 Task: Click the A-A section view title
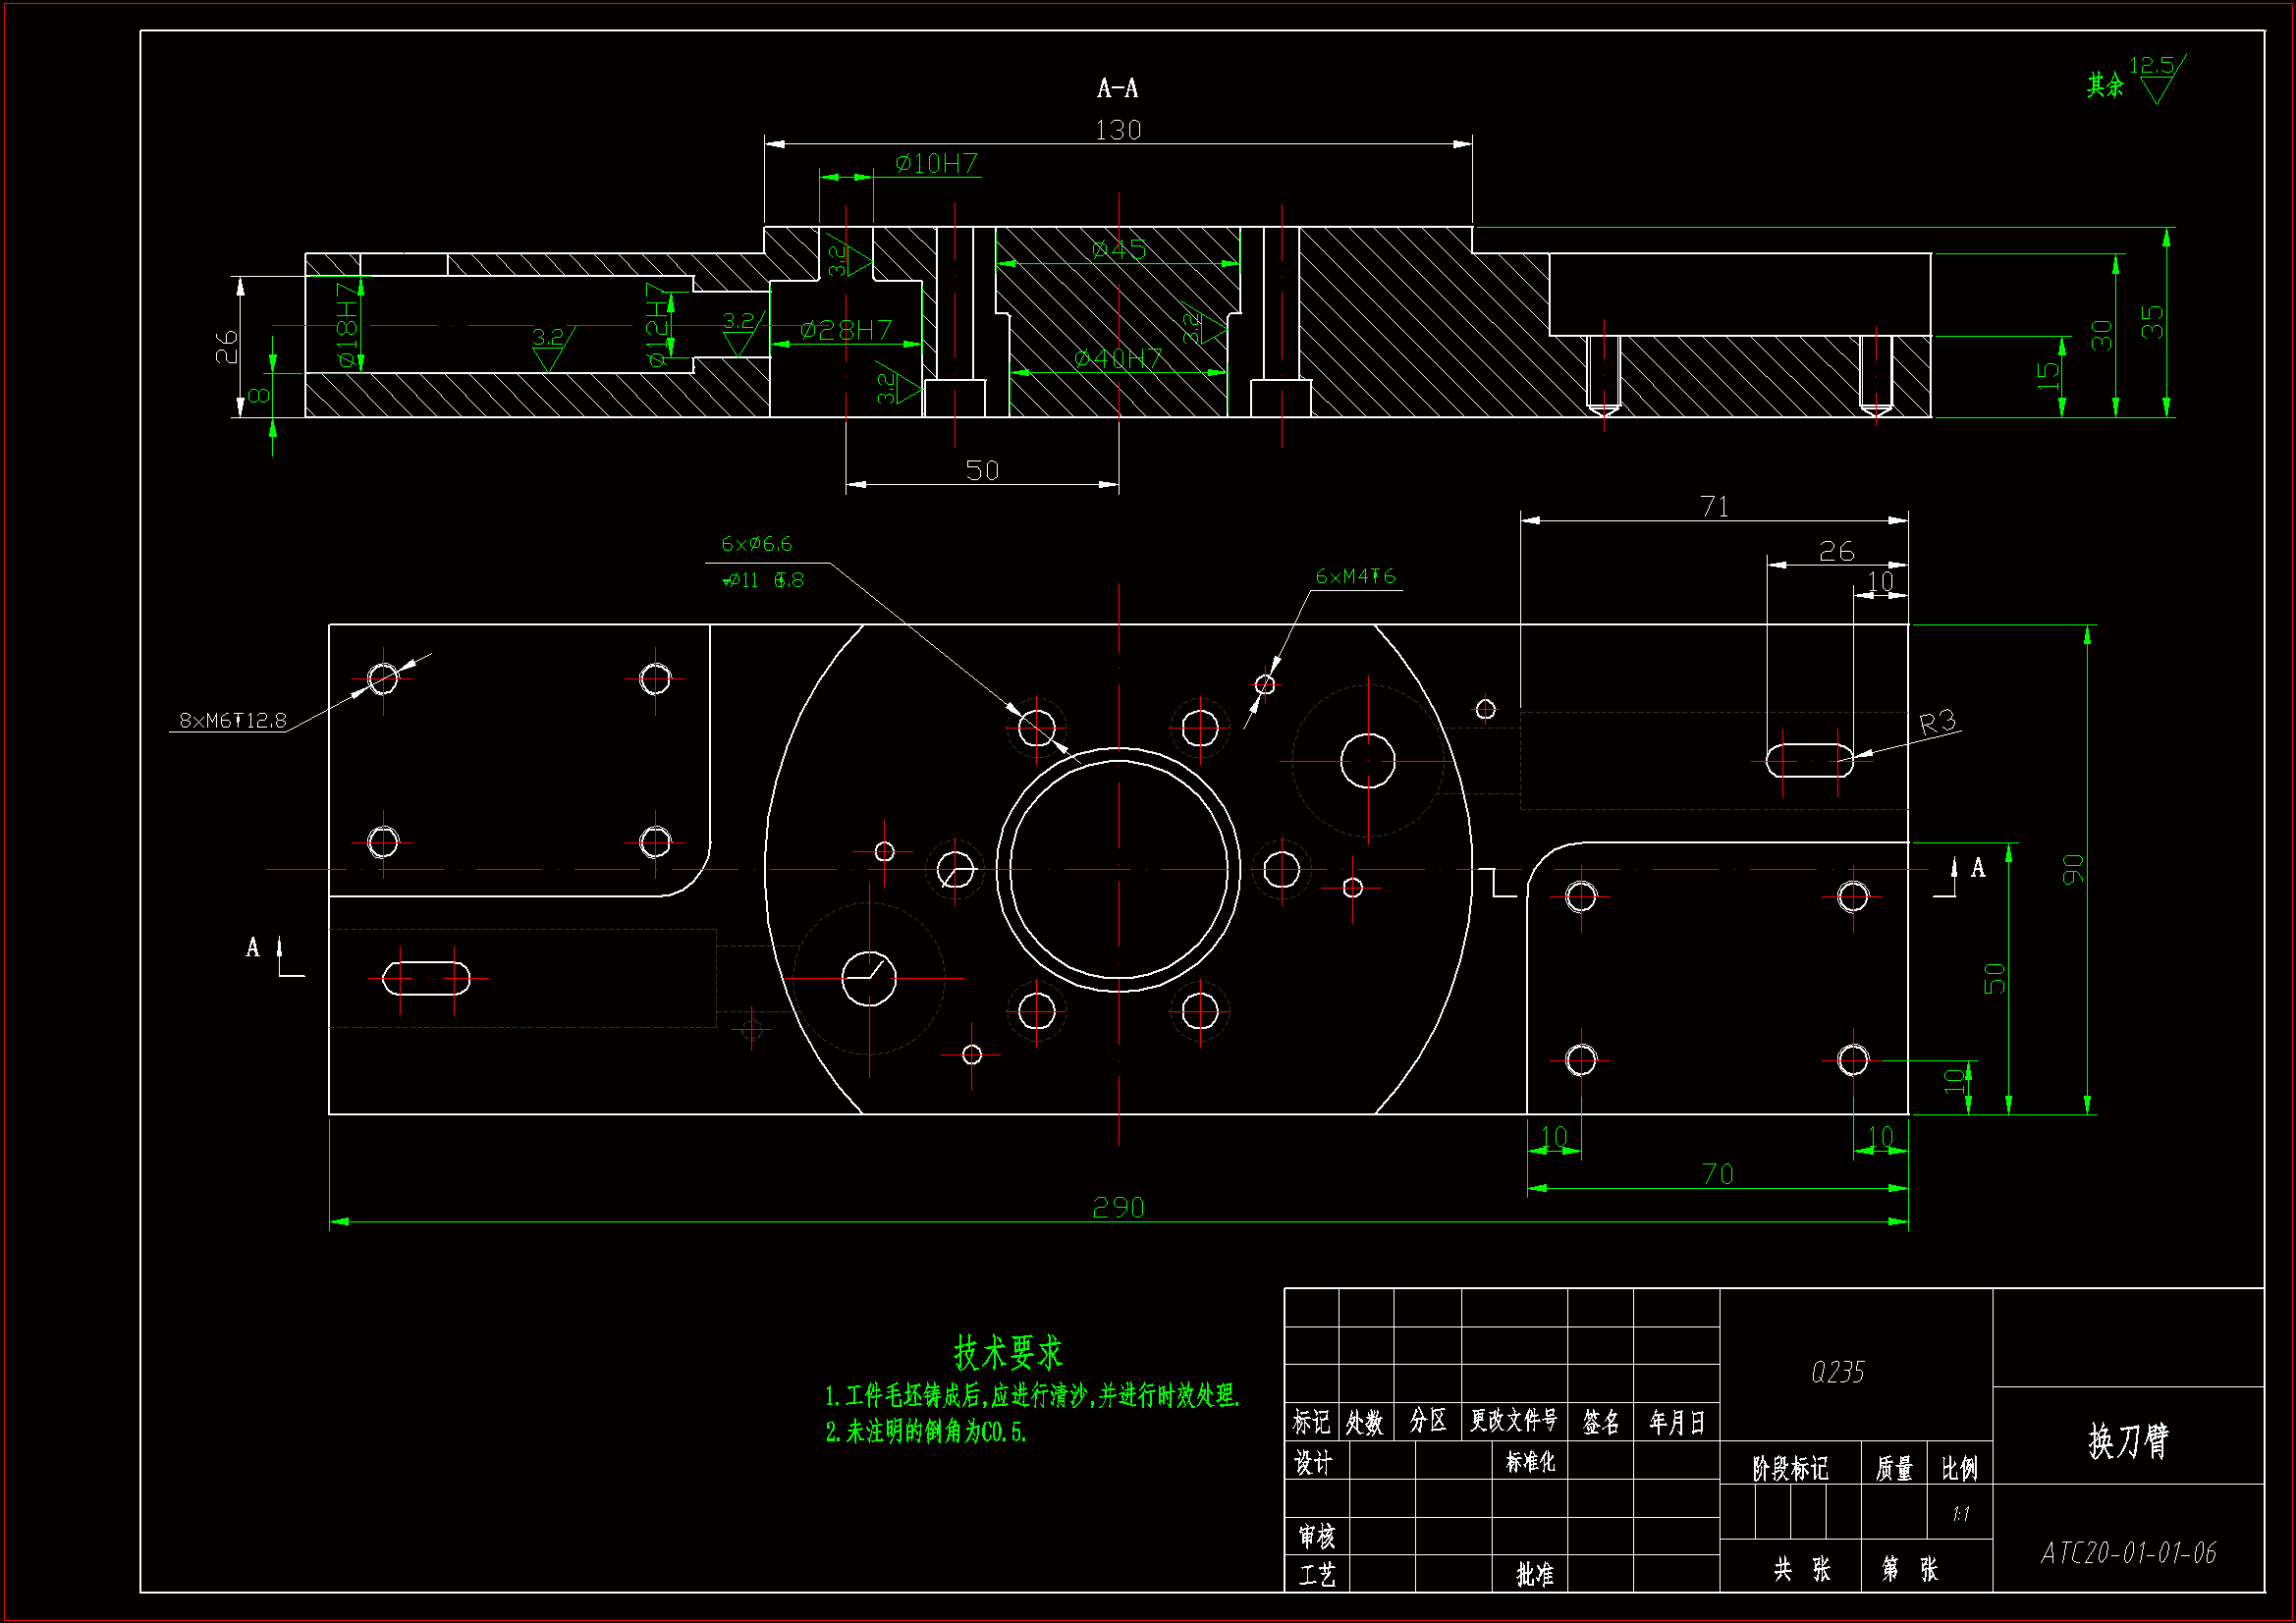point(1117,89)
